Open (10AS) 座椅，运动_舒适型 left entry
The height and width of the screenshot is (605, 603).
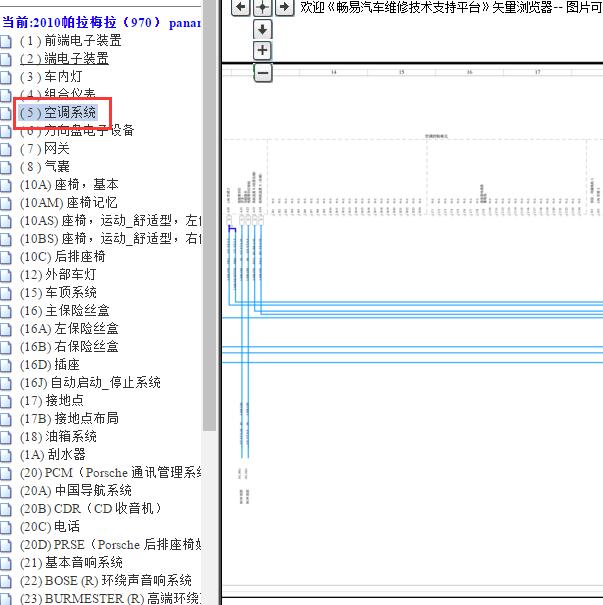pos(110,221)
